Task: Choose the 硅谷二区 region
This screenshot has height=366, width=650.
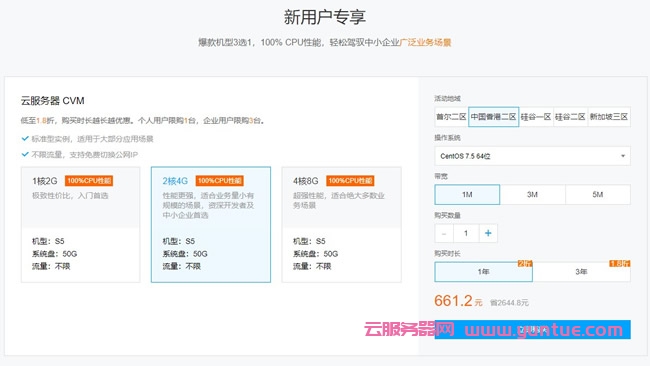Action: (570, 117)
